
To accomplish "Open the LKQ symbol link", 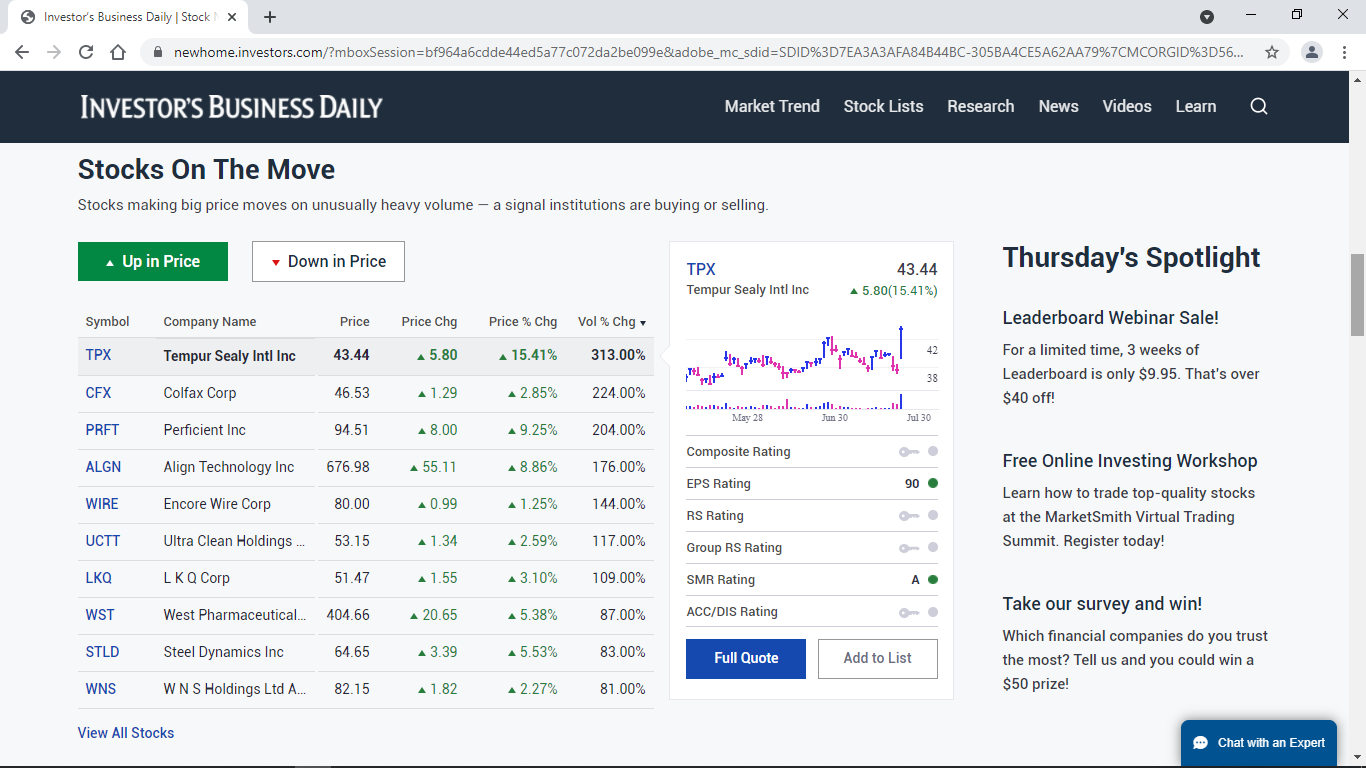I will coord(99,578).
